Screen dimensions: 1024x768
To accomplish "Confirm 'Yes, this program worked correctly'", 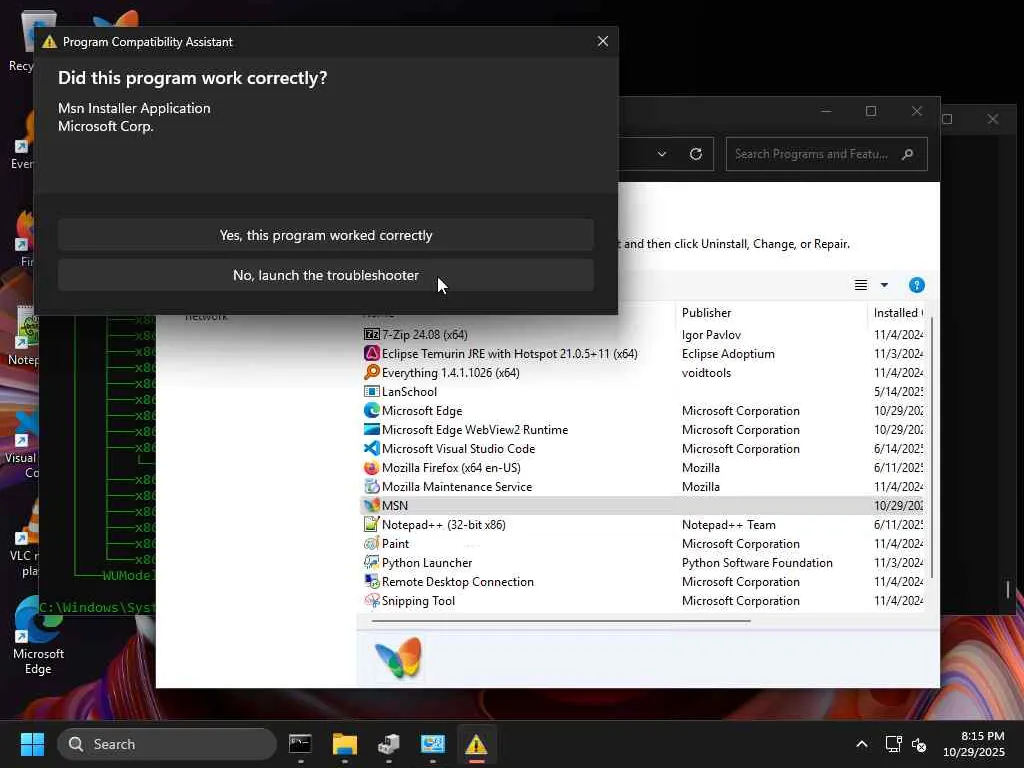I will coord(325,235).
